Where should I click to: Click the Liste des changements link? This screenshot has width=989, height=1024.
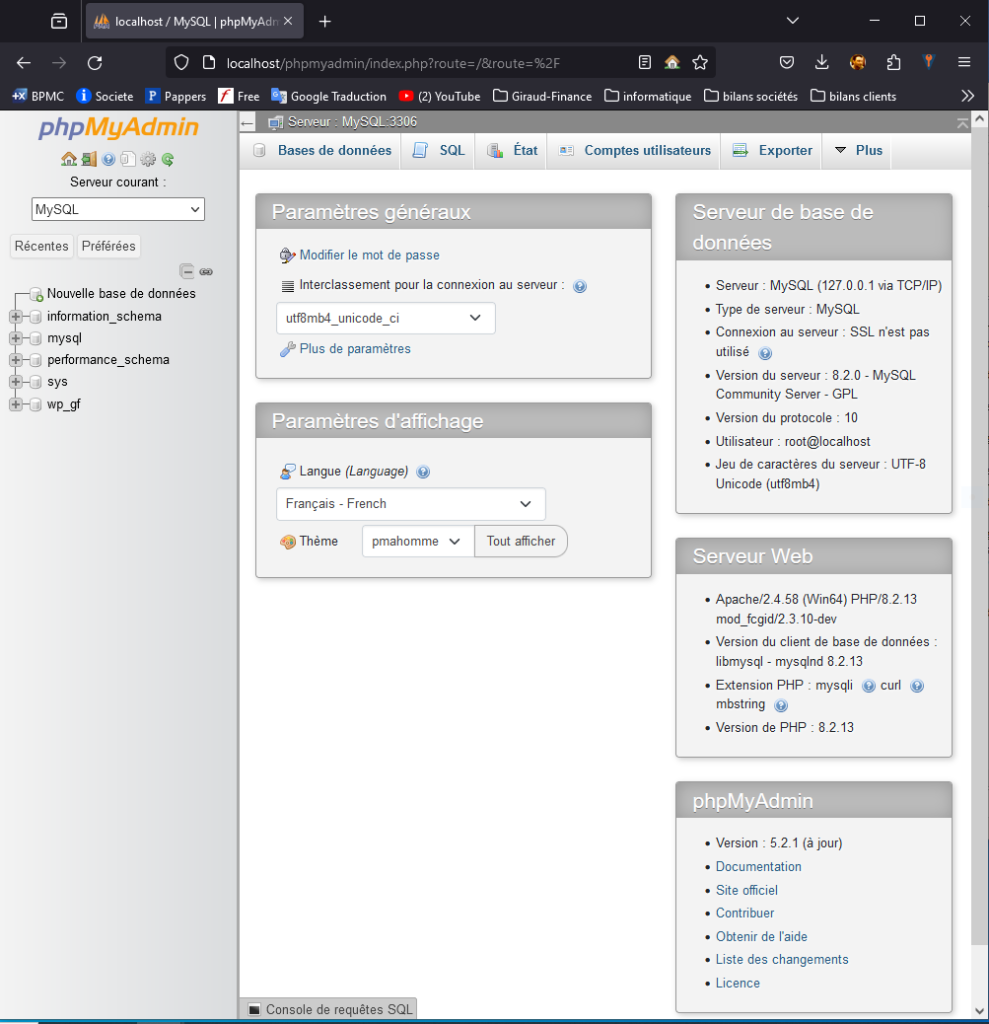782,960
